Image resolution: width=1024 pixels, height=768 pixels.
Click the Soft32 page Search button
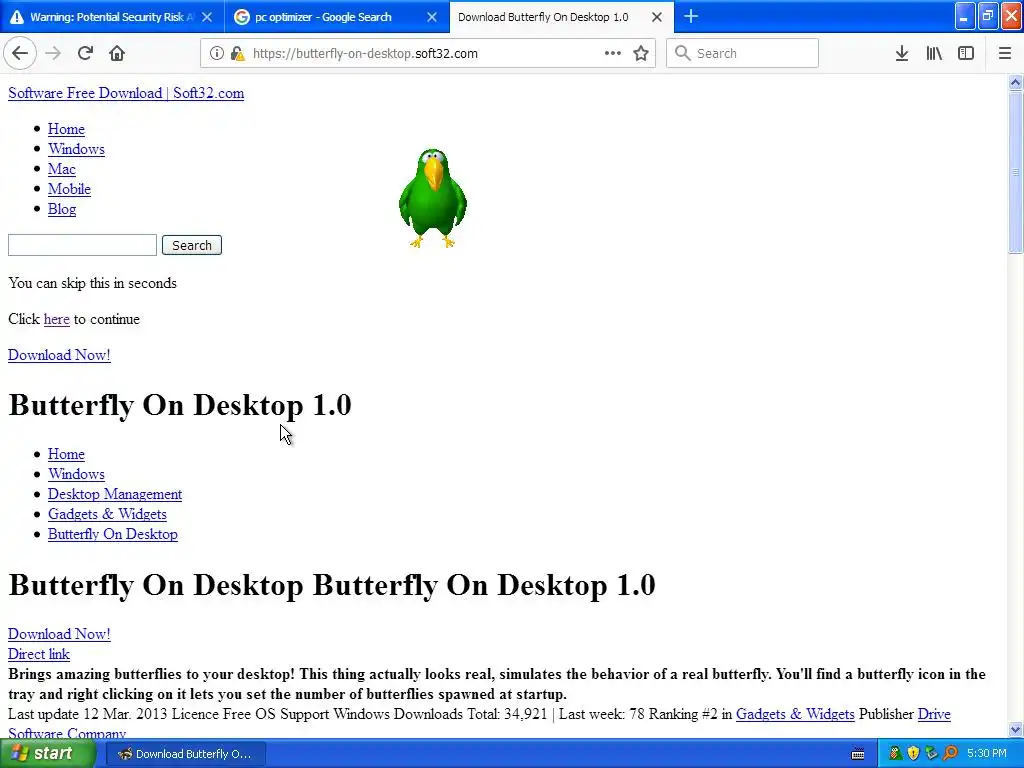pos(191,245)
